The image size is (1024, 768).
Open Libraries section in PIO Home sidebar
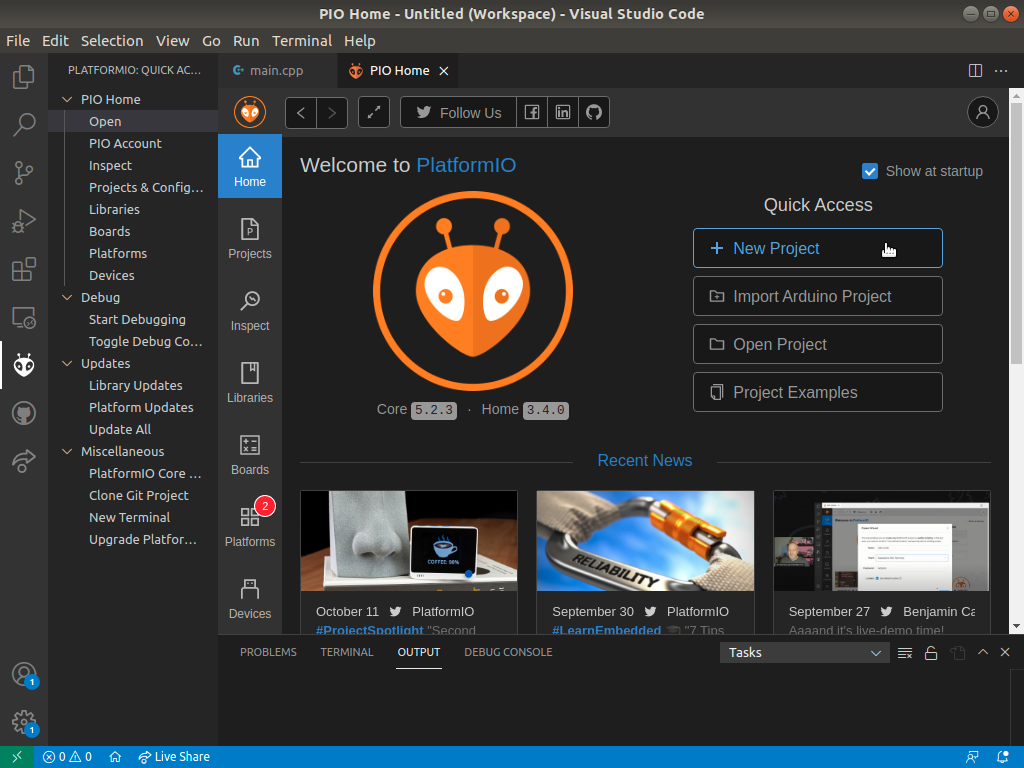[250, 382]
